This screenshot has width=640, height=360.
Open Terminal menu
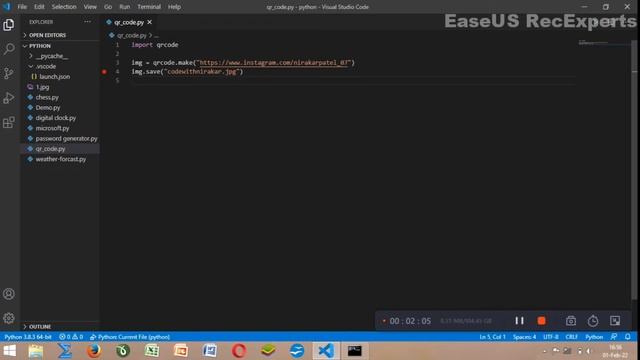149,7
